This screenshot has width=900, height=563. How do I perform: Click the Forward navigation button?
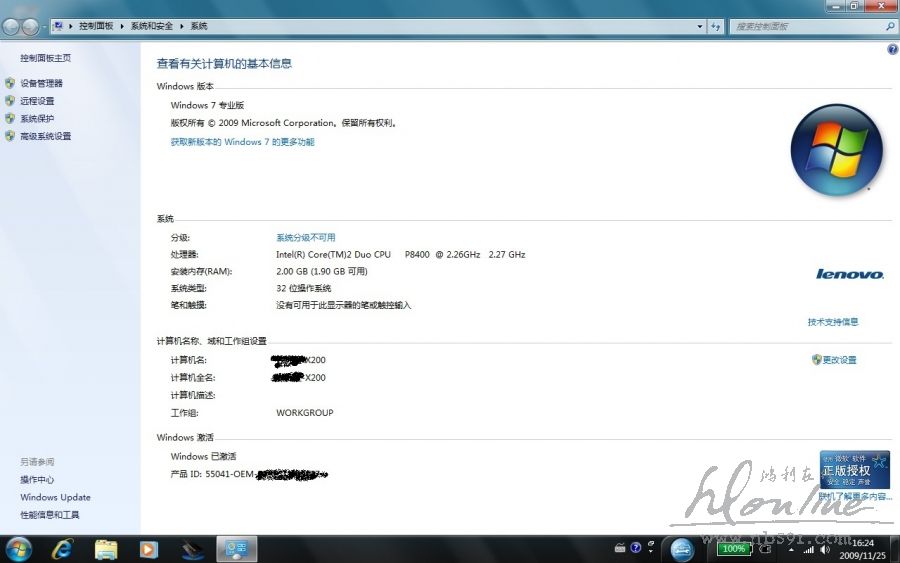click(30, 26)
